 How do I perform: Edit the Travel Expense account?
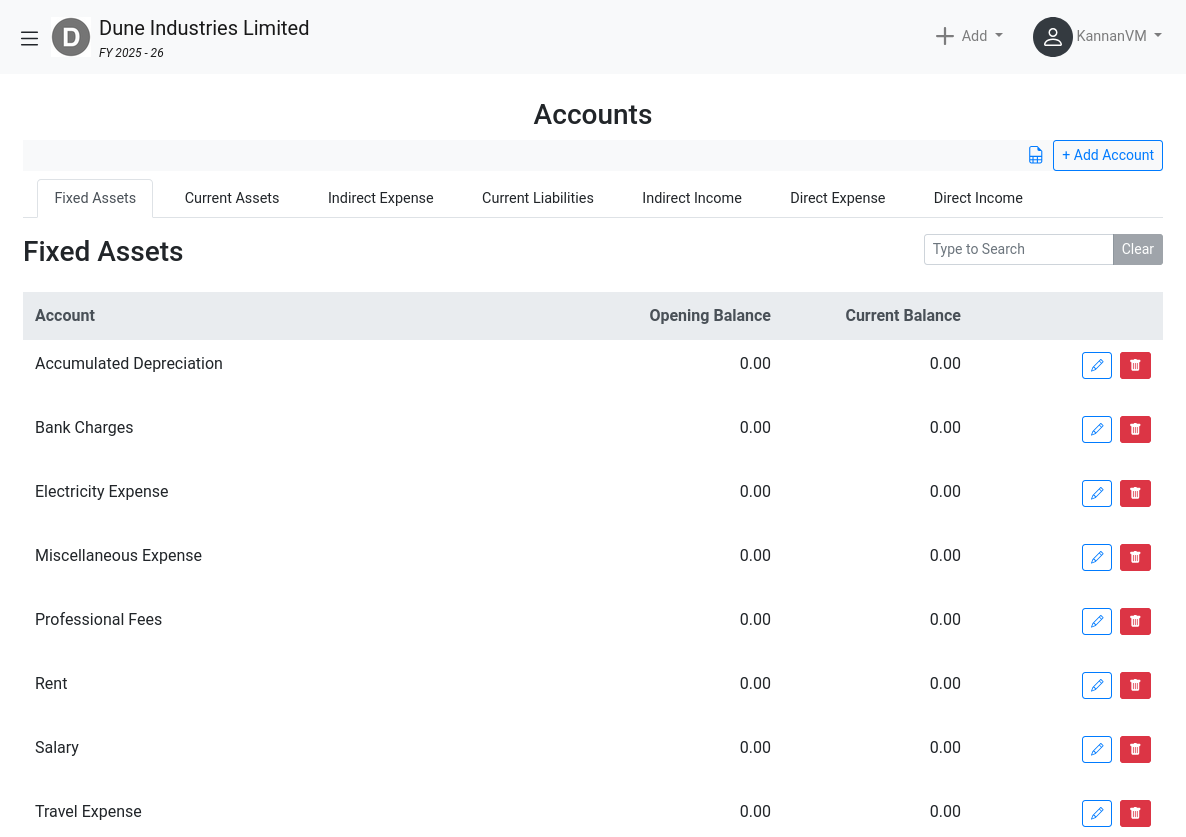[1097, 814]
